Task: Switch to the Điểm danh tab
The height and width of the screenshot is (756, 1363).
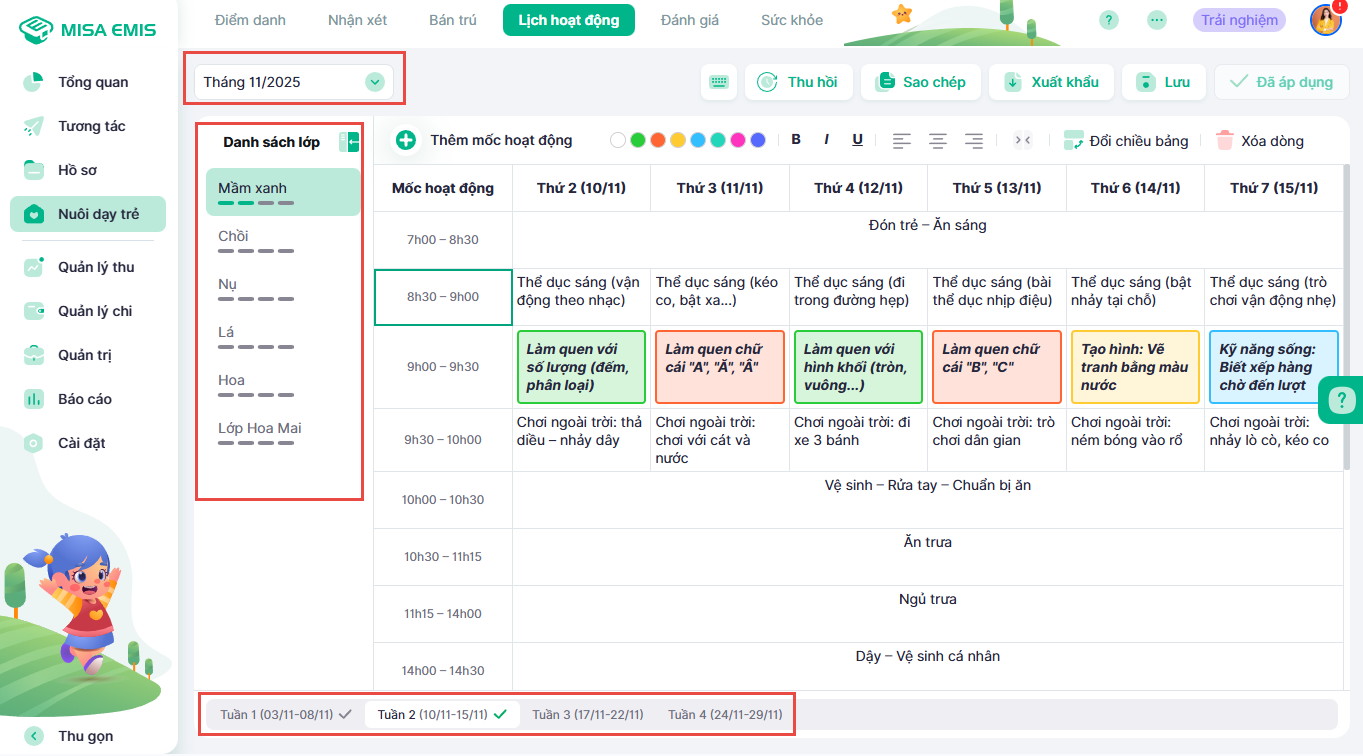Action: click(249, 20)
